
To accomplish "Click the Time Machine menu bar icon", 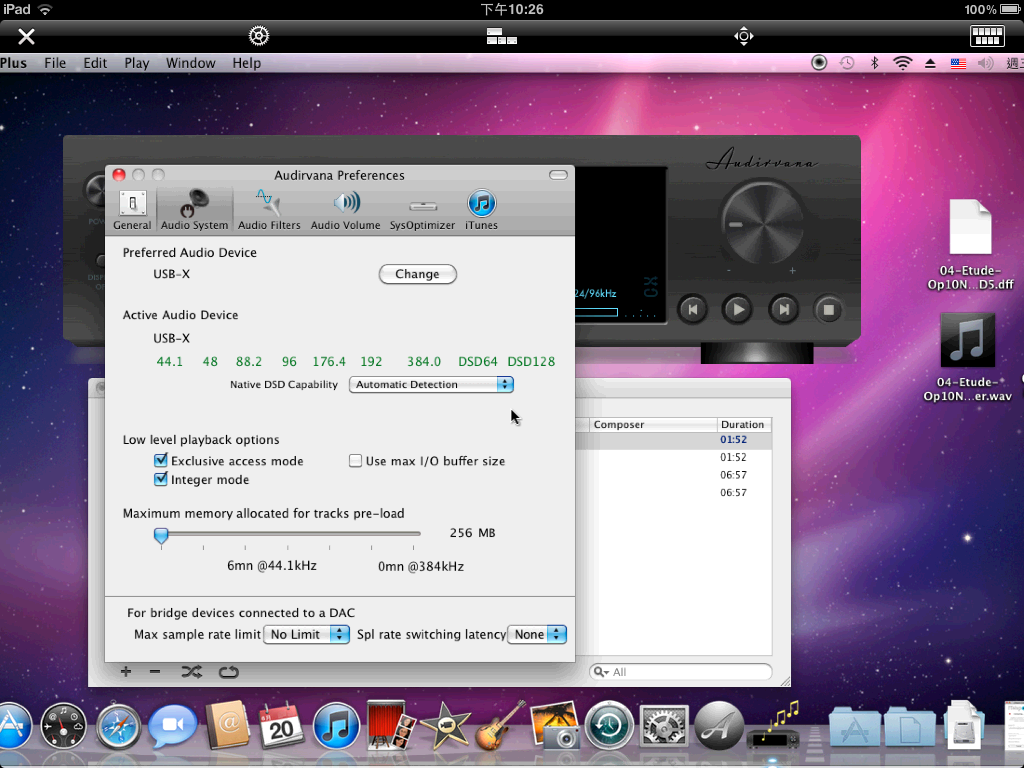I will point(847,63).
